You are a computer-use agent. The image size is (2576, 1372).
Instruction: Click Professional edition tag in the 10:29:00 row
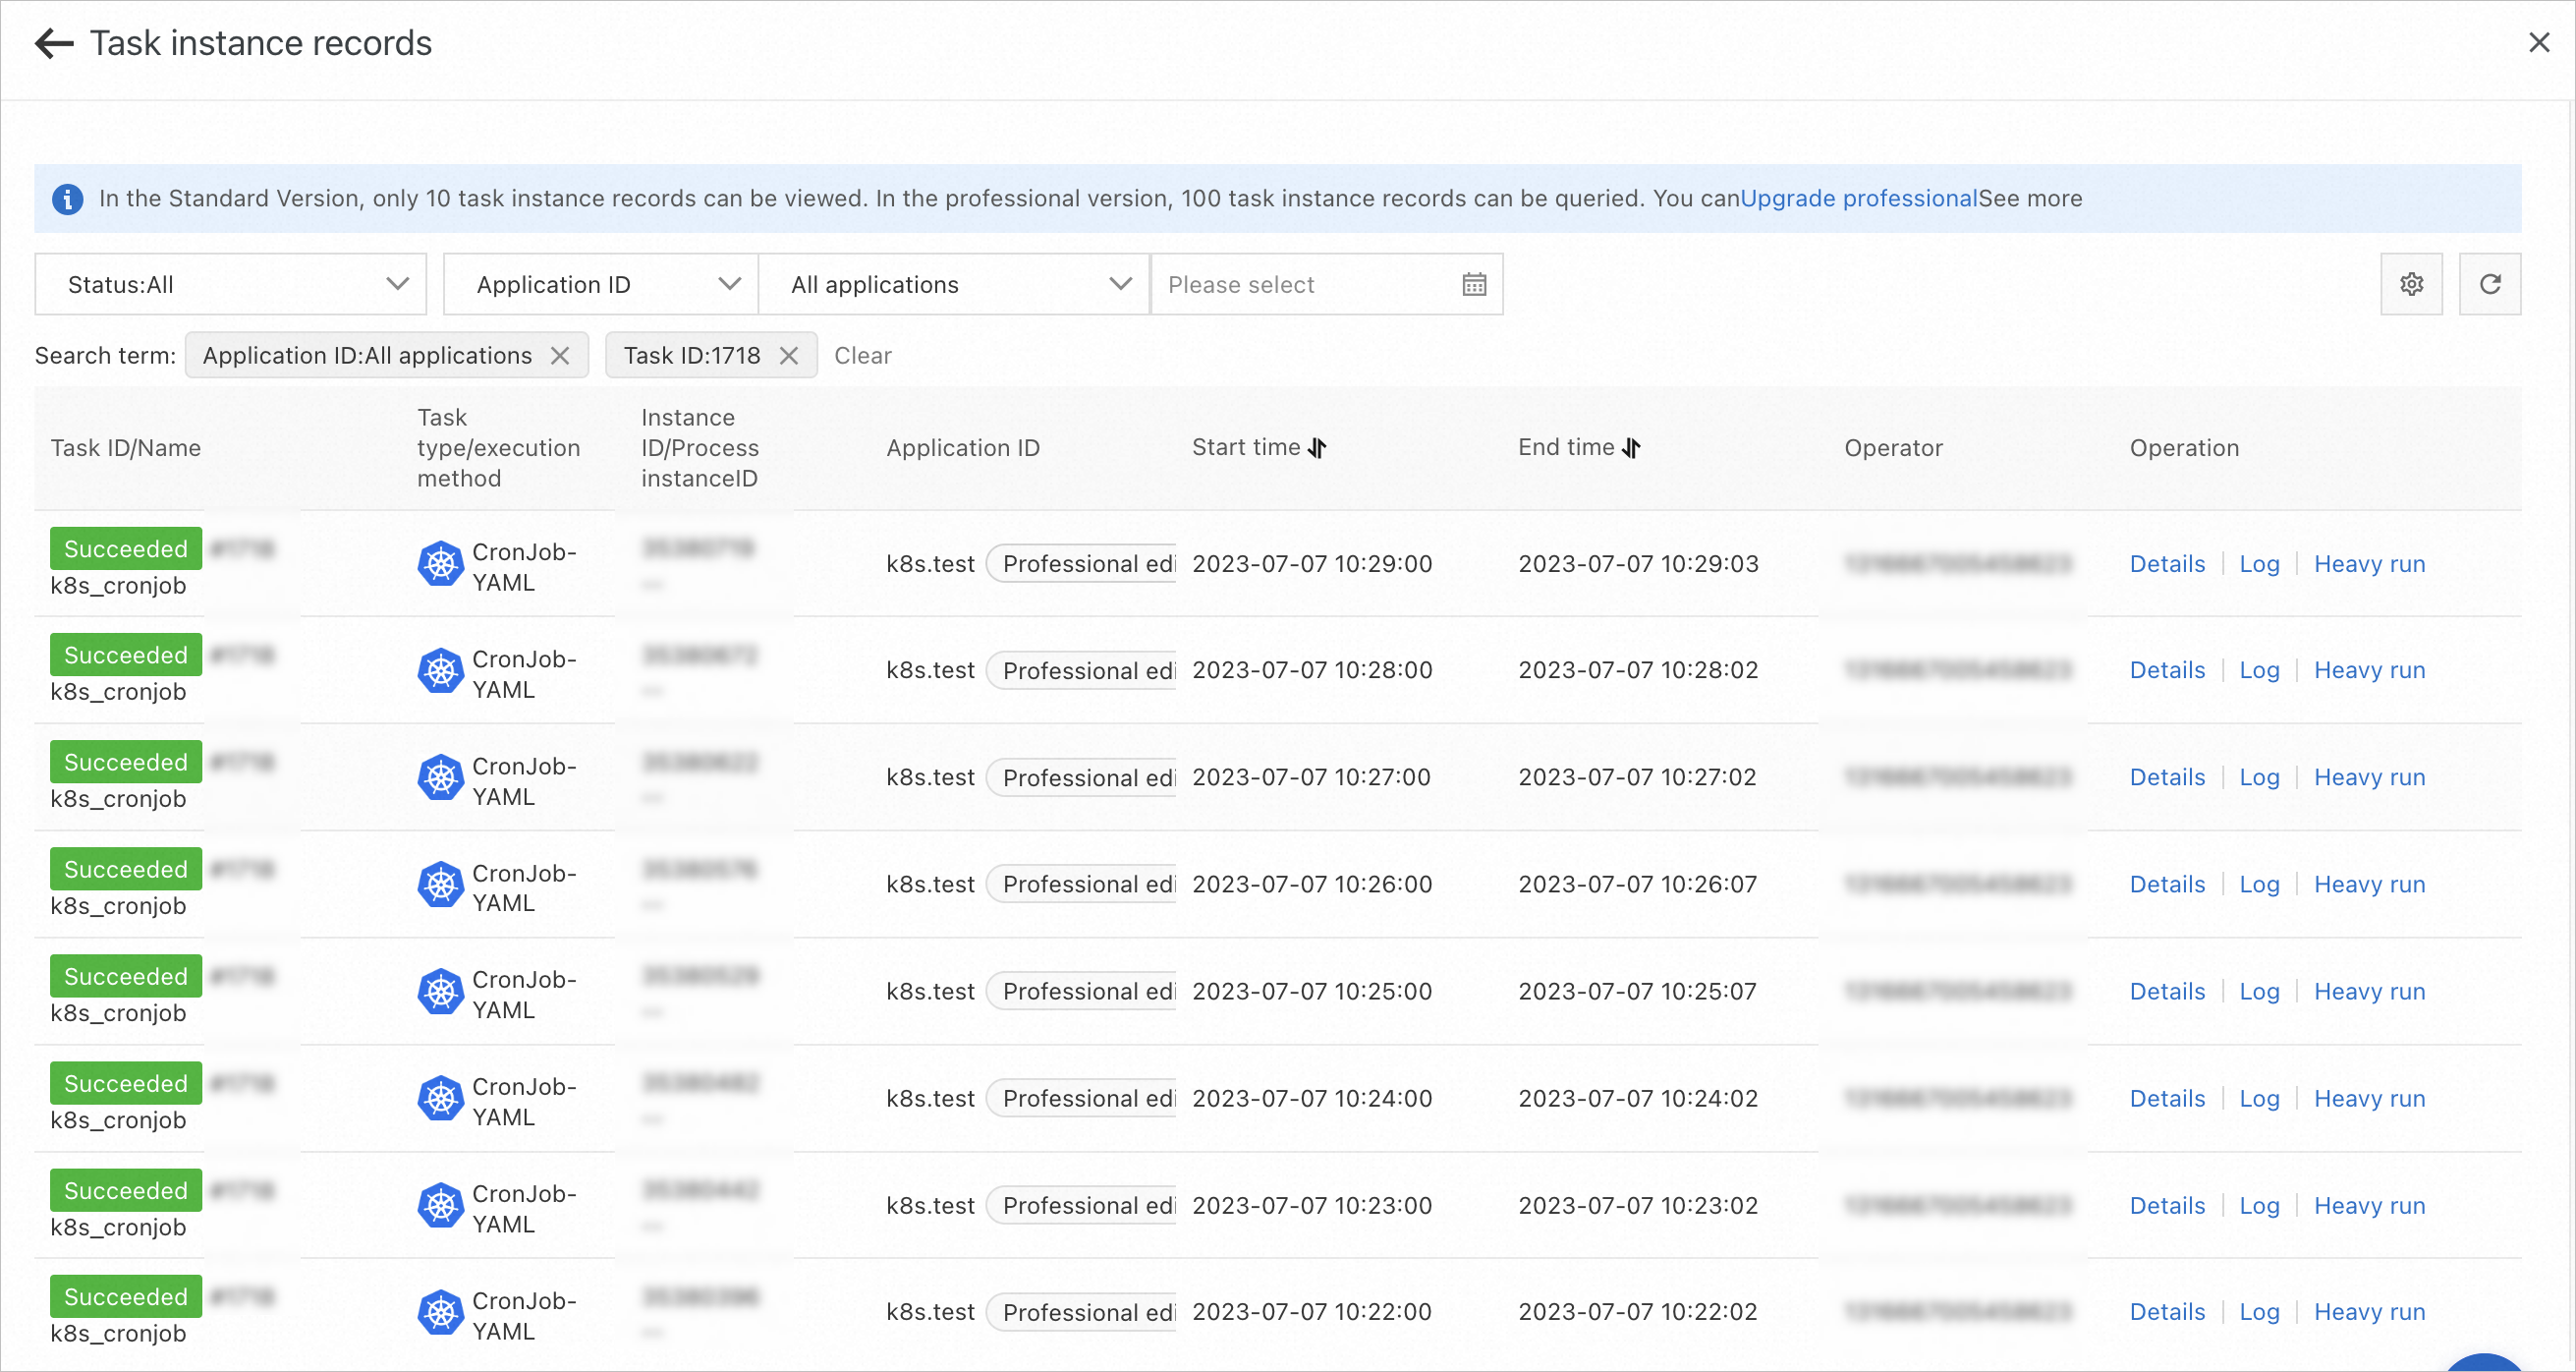[x=1082, y=564]
